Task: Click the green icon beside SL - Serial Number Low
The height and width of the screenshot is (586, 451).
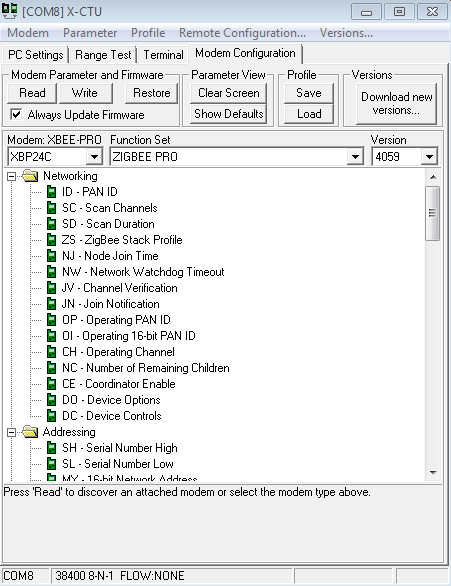Action: click(51, 464)
